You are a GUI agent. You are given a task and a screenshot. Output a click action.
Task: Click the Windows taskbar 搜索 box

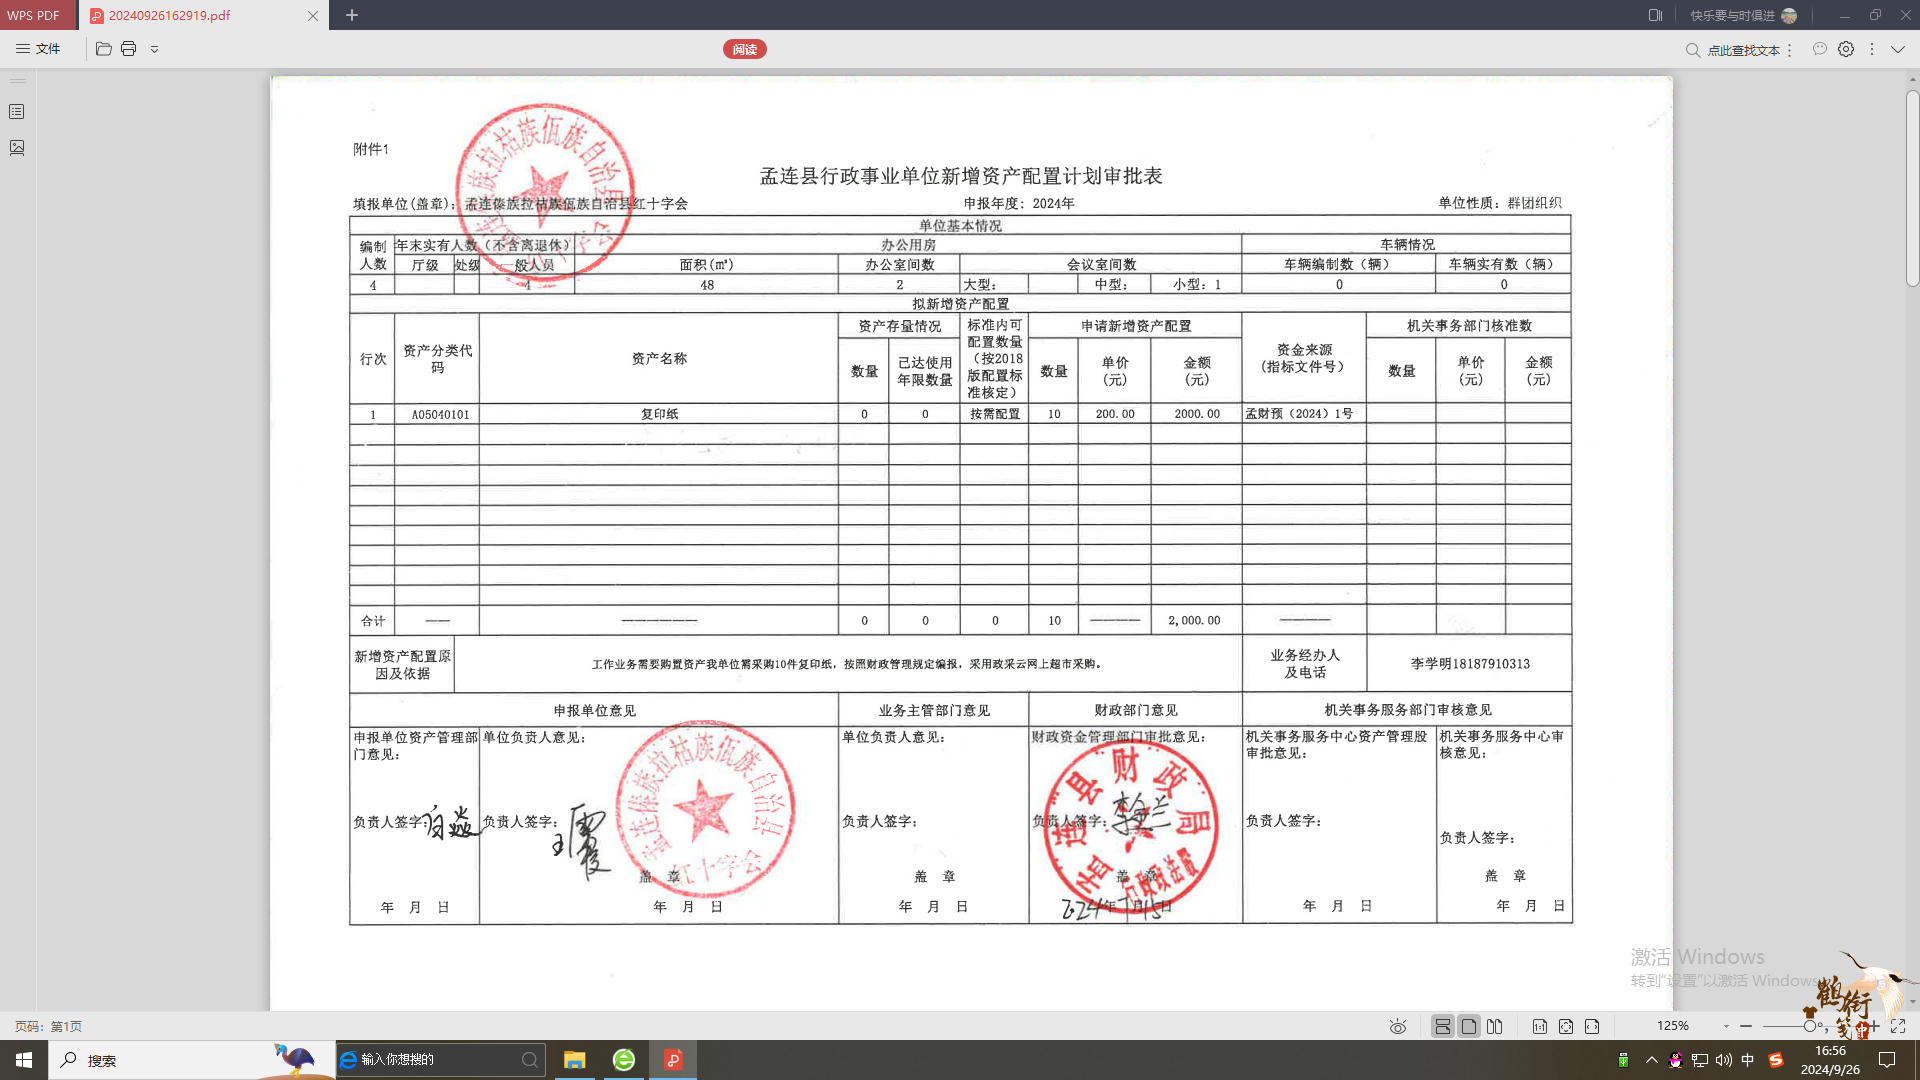click(x=190, y=1060)
